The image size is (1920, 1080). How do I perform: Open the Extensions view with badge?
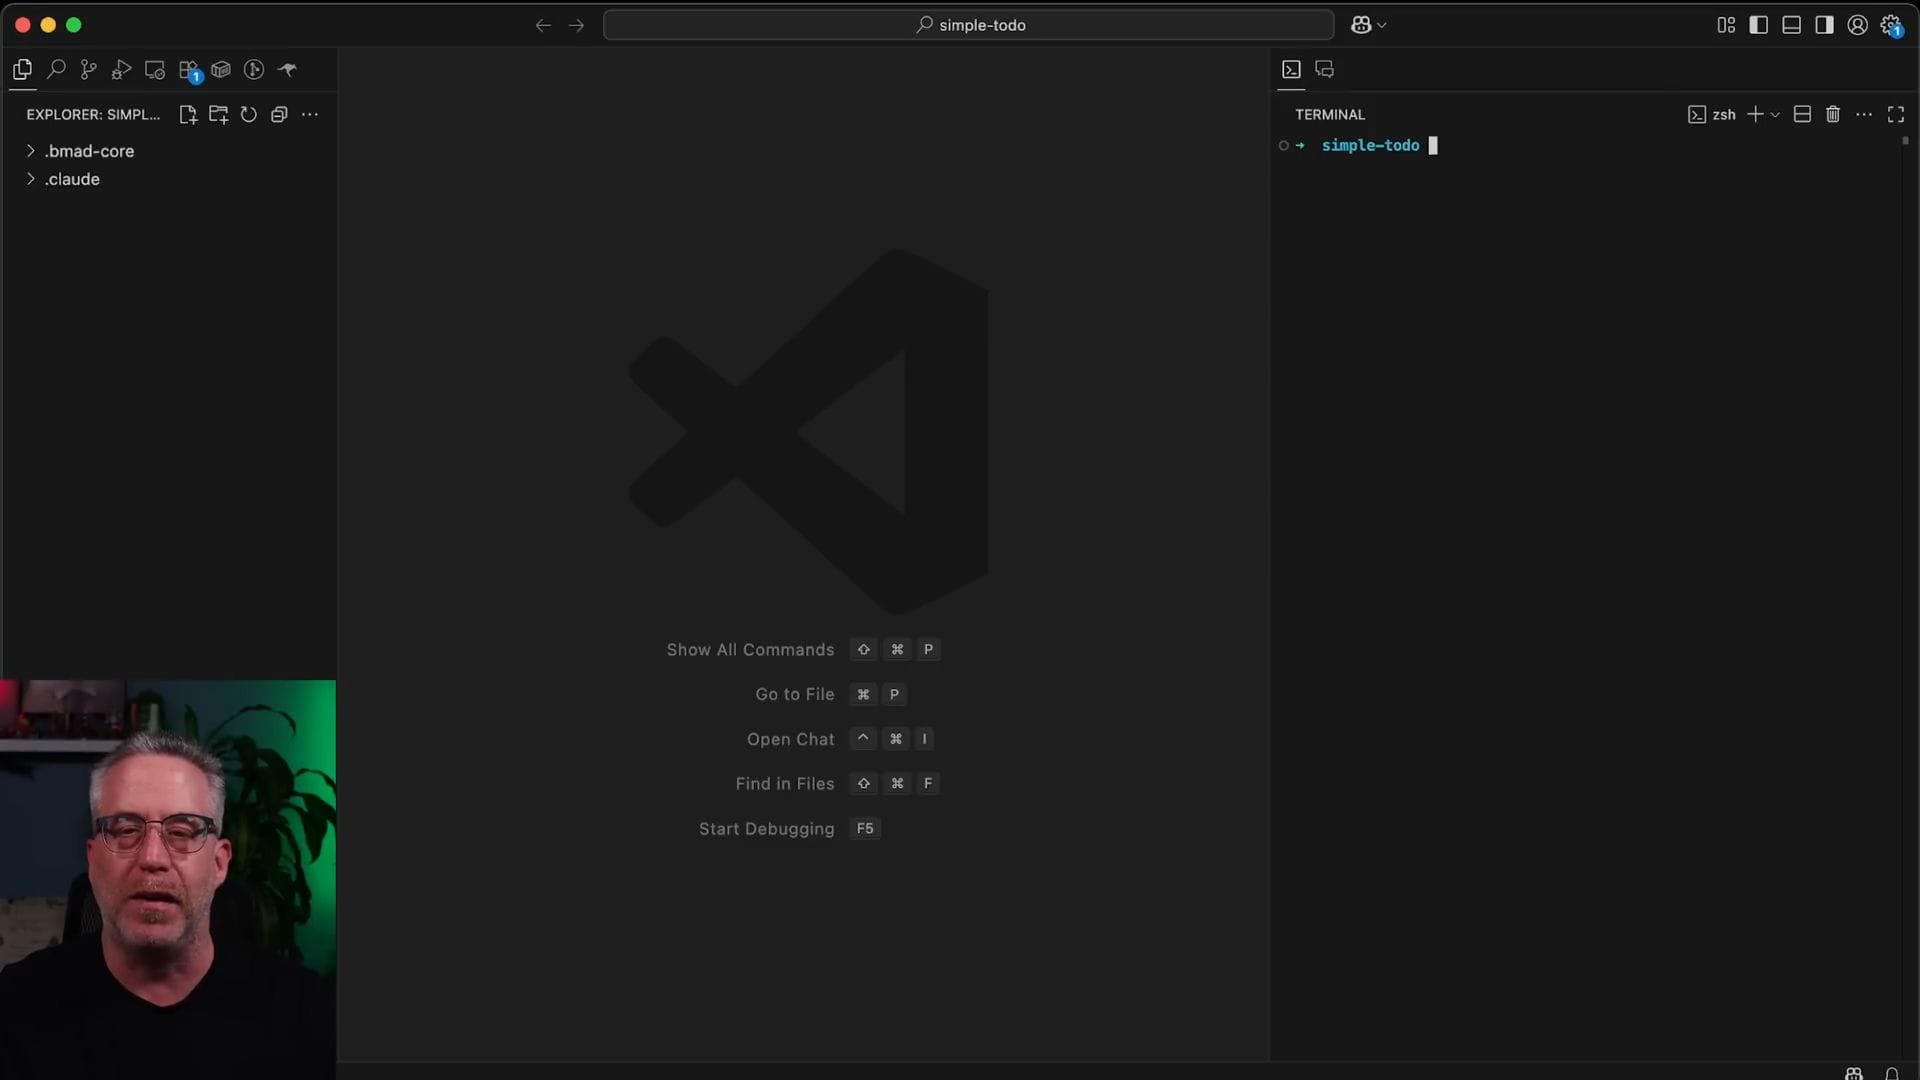click(x=188, y=70)
